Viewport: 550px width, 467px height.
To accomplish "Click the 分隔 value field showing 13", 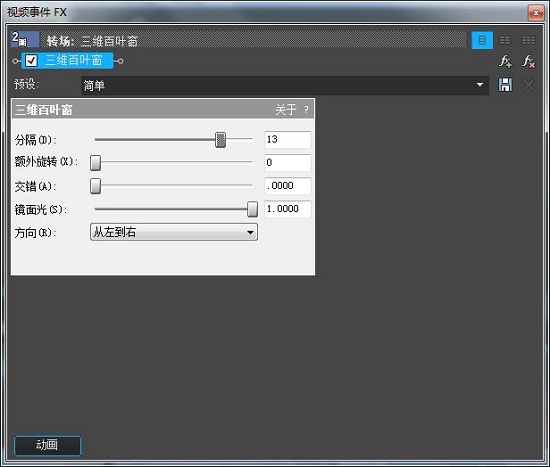I will 288,140.
